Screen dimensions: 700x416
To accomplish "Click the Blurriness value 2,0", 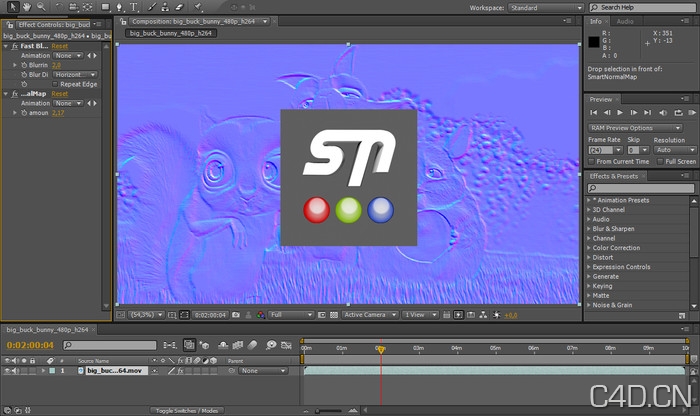I will click(x=56, y=65).
